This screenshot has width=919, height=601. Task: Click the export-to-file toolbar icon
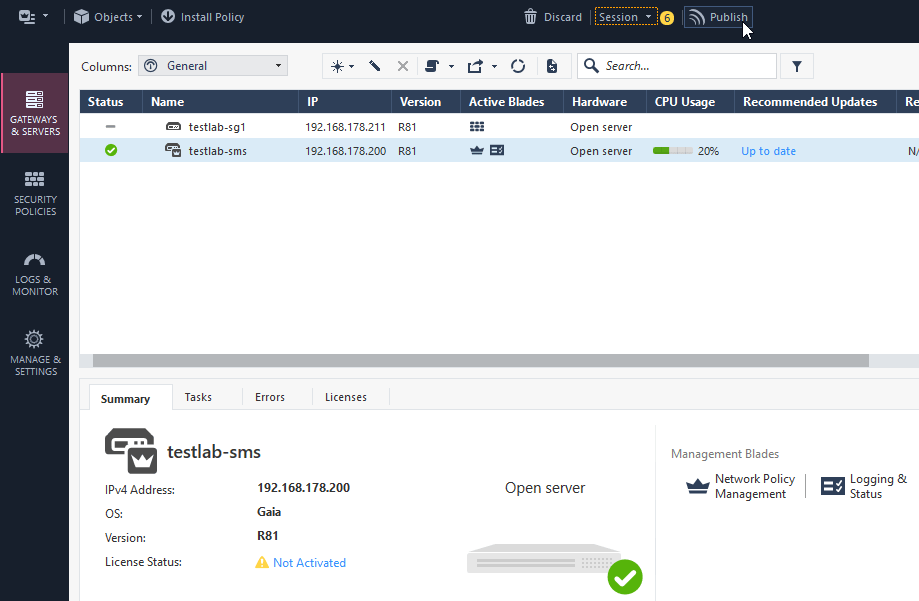pyautogui.click(x=552, y=66)
